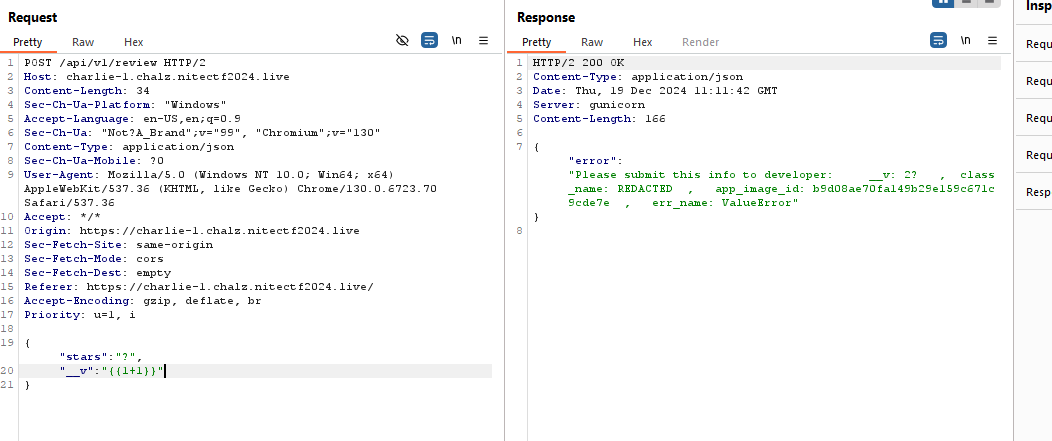
Task: Open the Render tab in Response panel
Action: click(700, 42)
